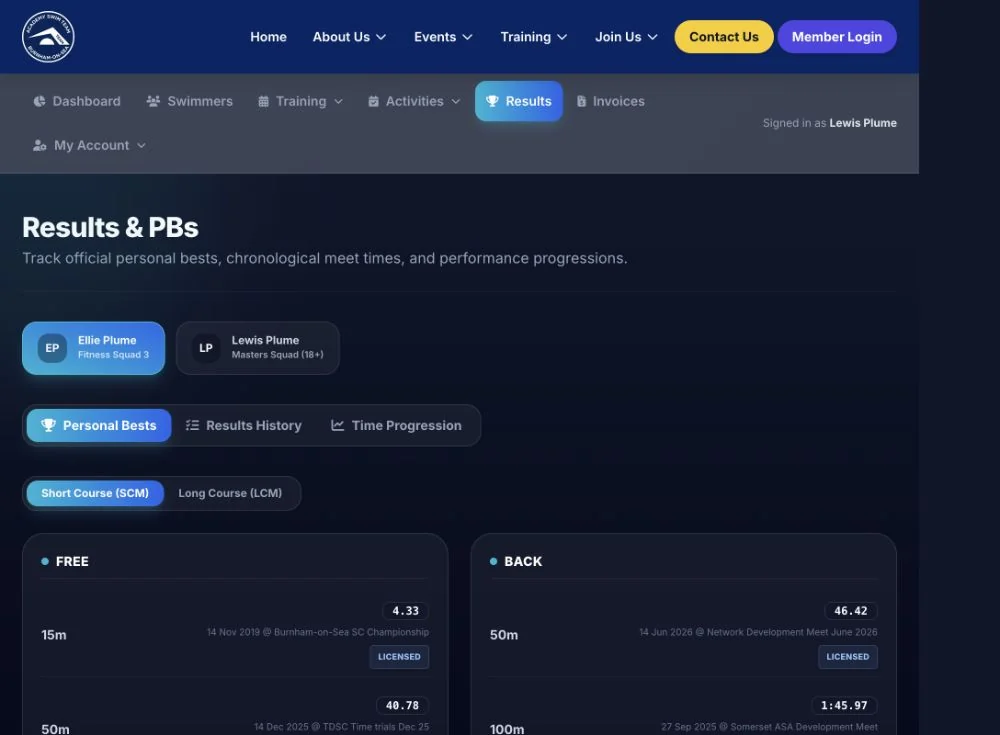Click the 15m Free LICENSED badge

[399, 657]
